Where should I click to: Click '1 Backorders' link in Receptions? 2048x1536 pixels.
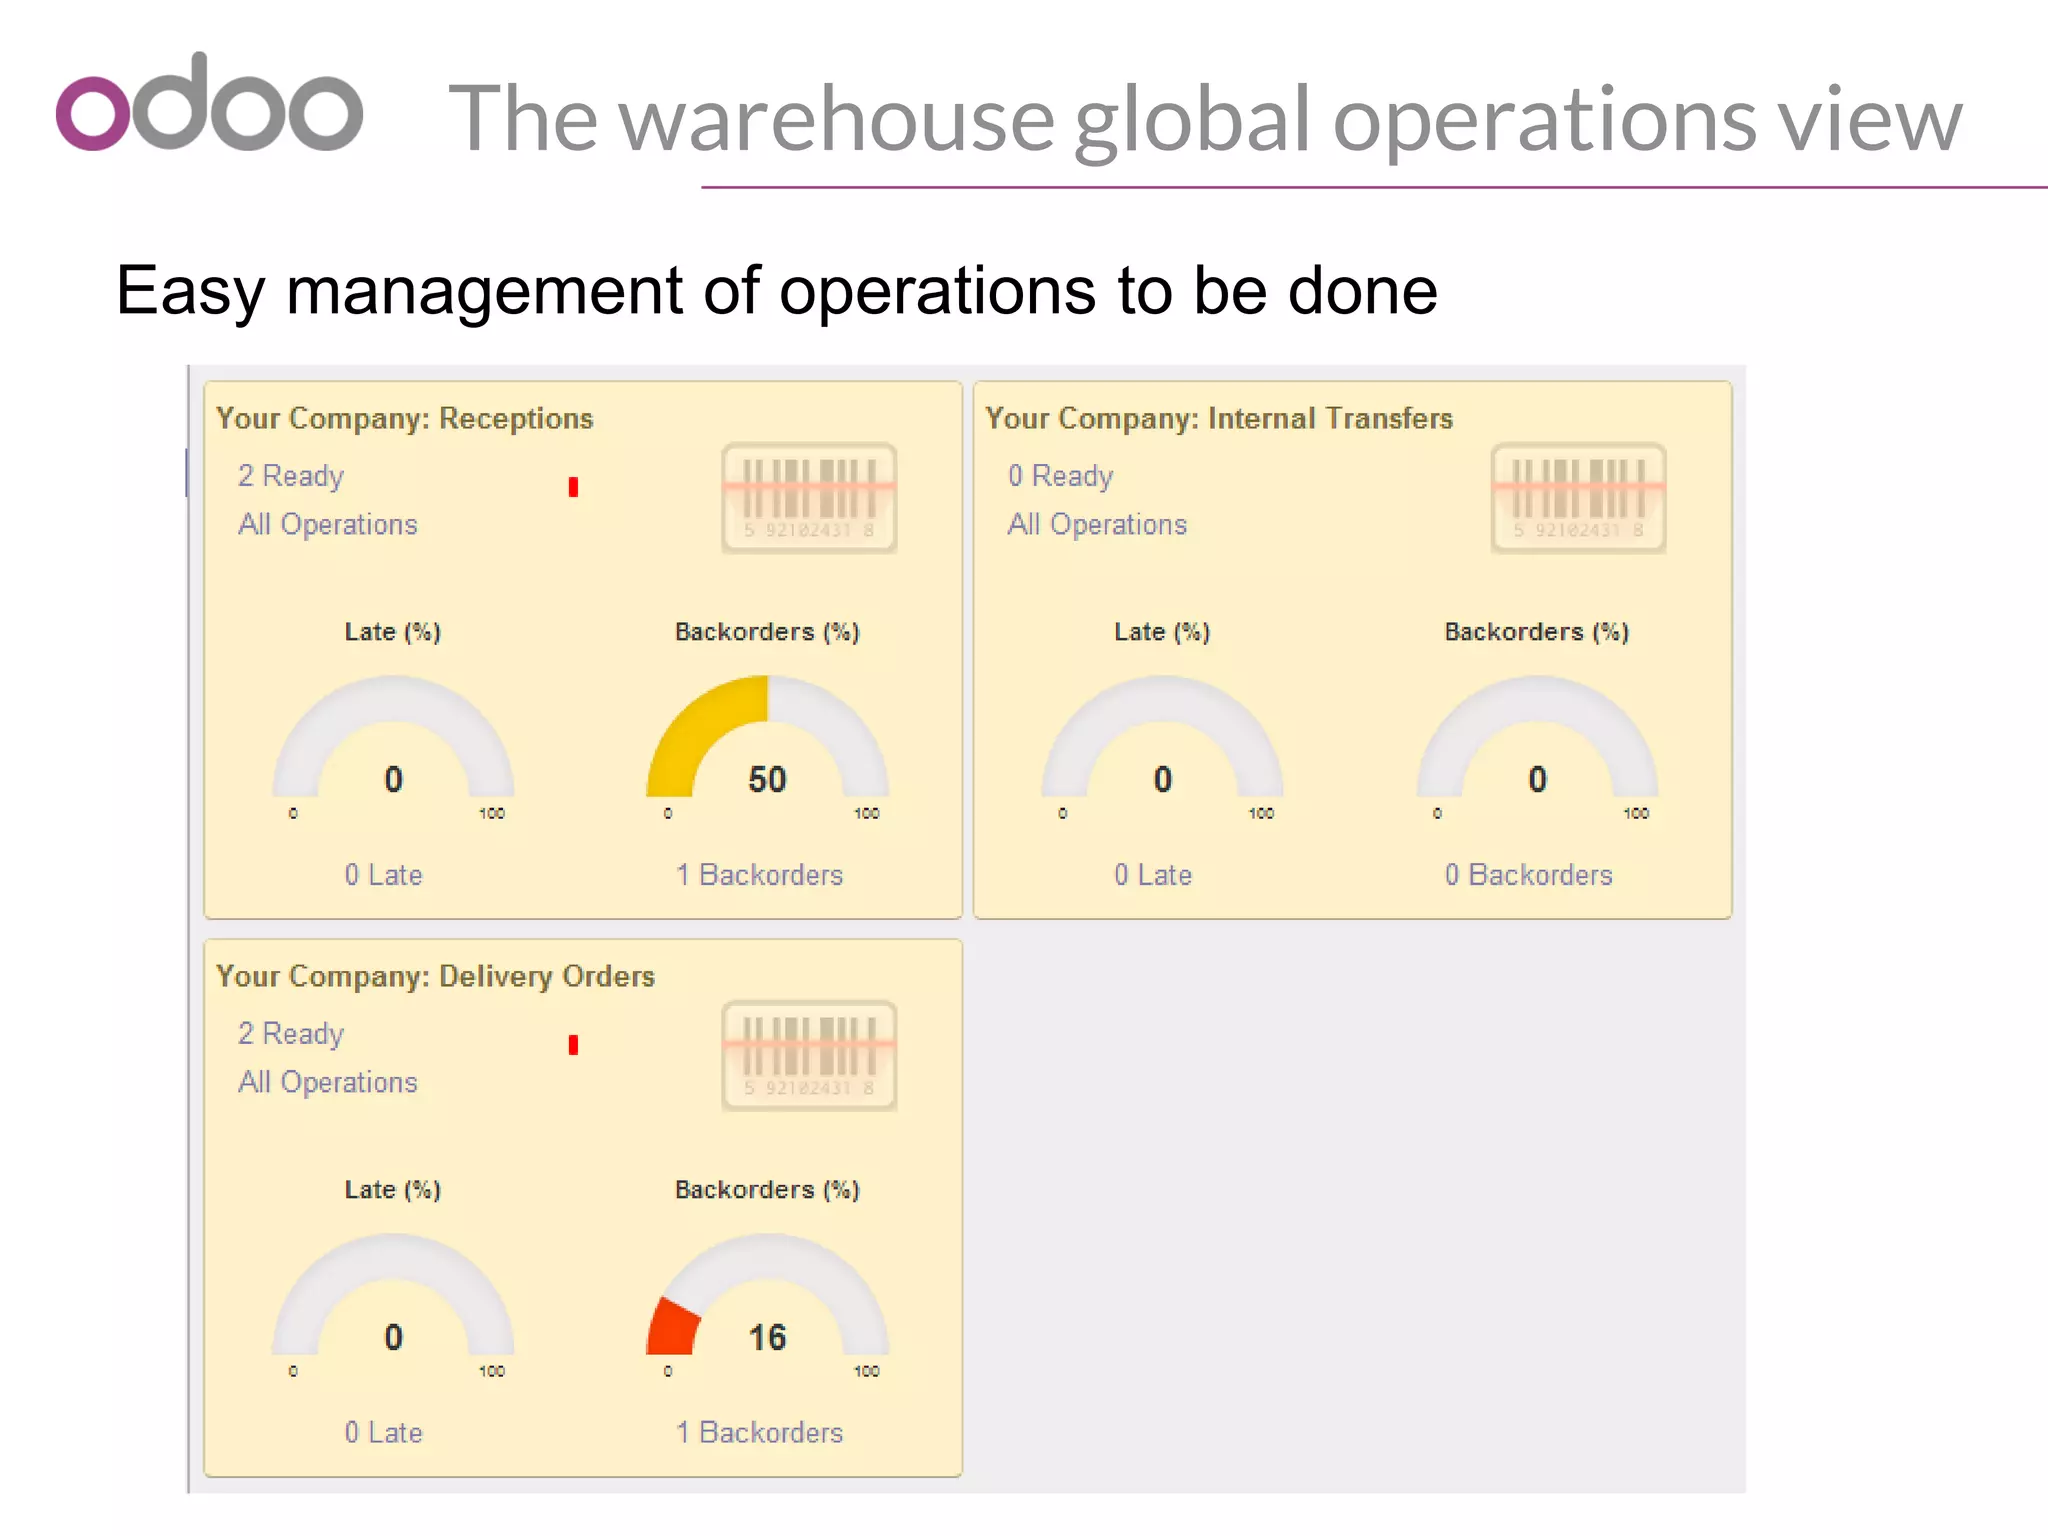759,875
